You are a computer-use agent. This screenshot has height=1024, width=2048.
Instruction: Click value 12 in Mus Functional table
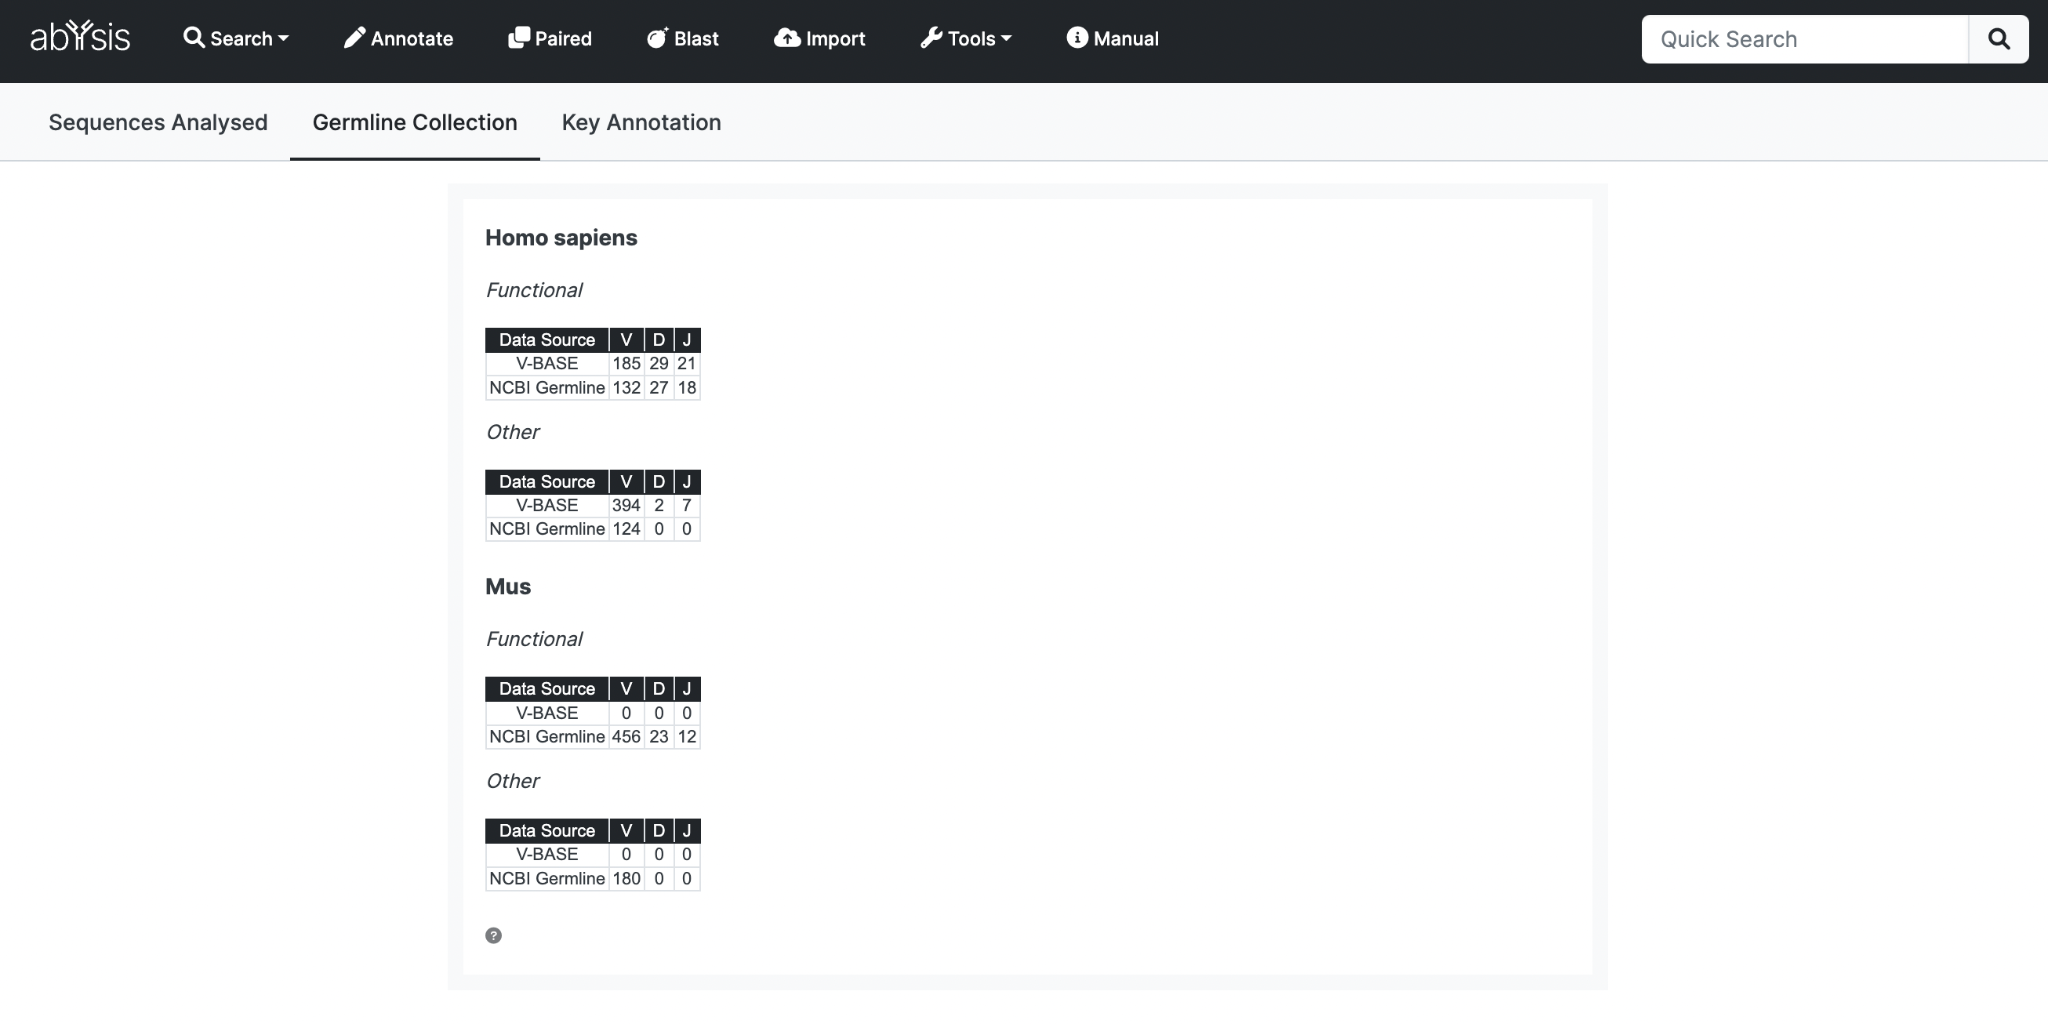point(686,737)
